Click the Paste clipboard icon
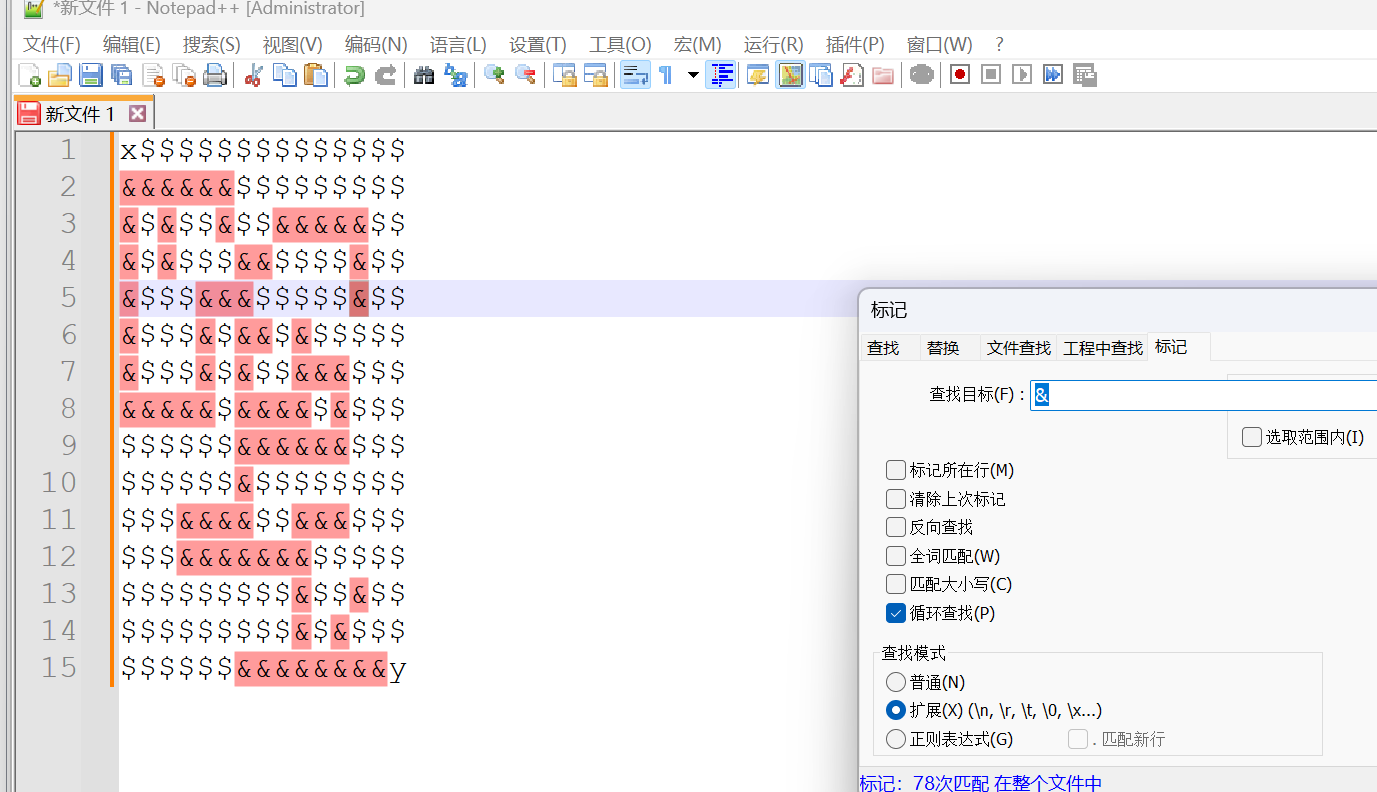 pos(315,75)
